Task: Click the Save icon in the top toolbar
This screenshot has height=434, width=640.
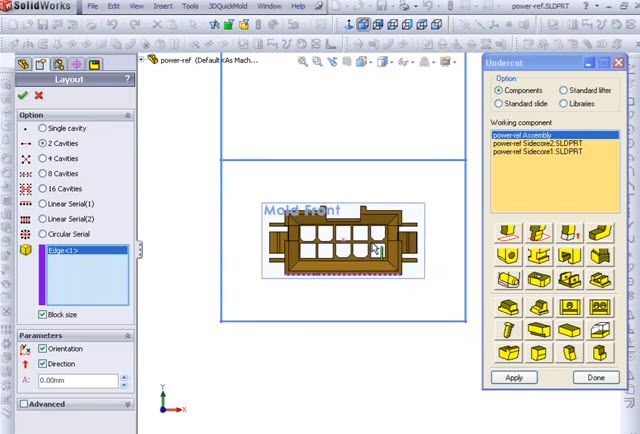Action: pyautogui.click(x=43, y=25)
